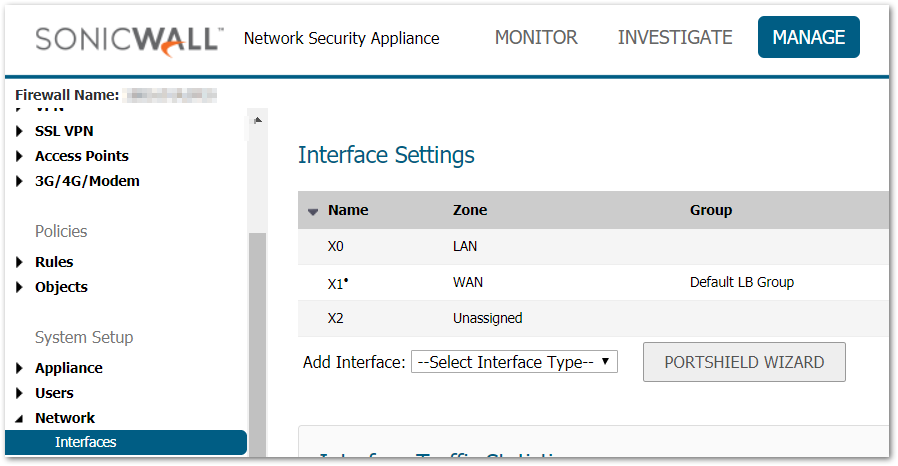Expand the 3G/4G/Modem section arrow
The image size is (898, 466).
(x=20, y=181)
